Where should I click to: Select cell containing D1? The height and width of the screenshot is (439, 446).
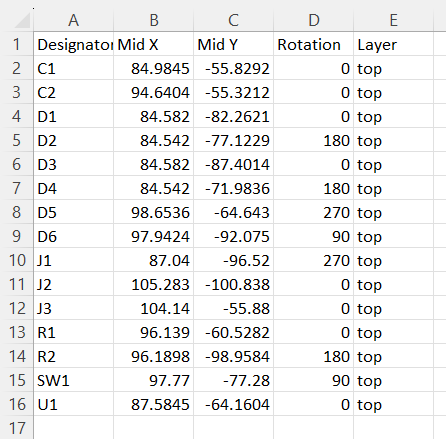tap(74, 116)
